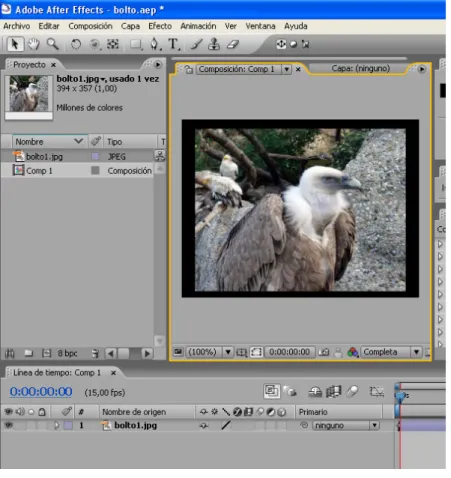Select the Zoom magnifier tool
This screenshot has width=451, height=478.
pyautogui.click(x=52, y=44)
